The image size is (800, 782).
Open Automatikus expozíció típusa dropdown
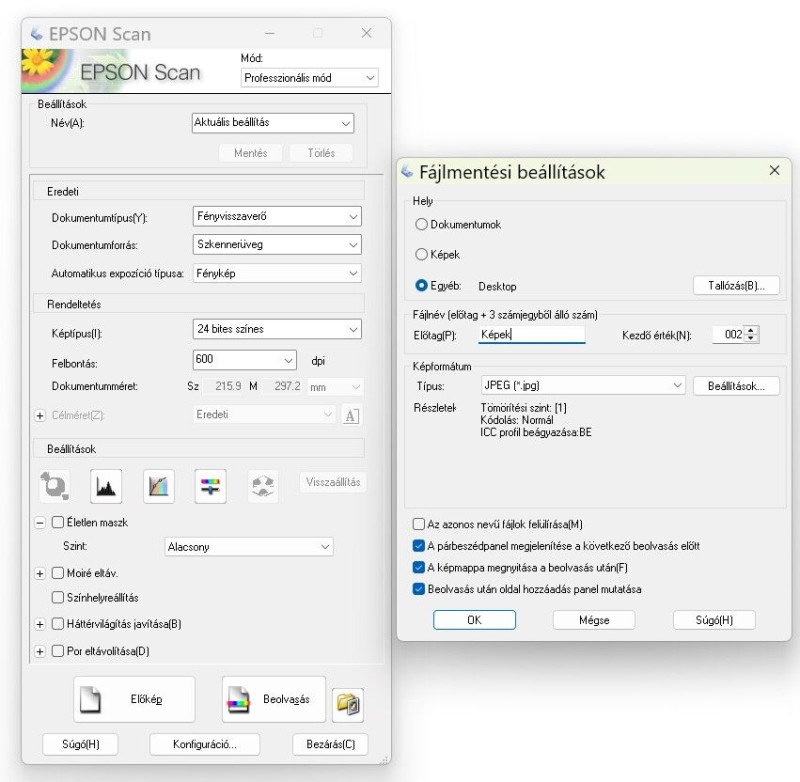point(277,273)
